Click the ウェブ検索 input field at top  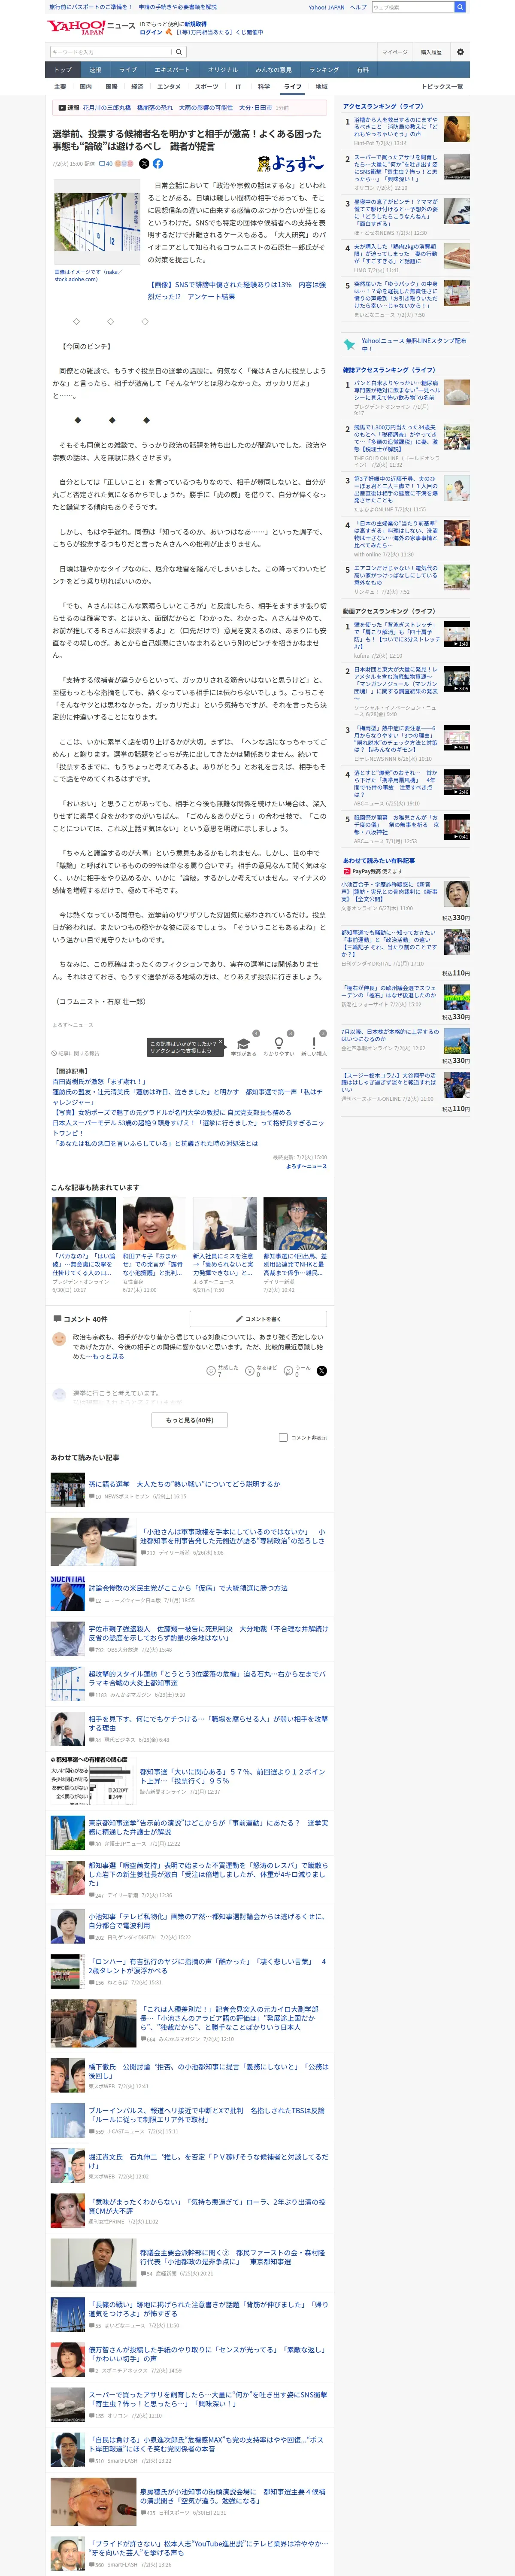pos(413,7)
